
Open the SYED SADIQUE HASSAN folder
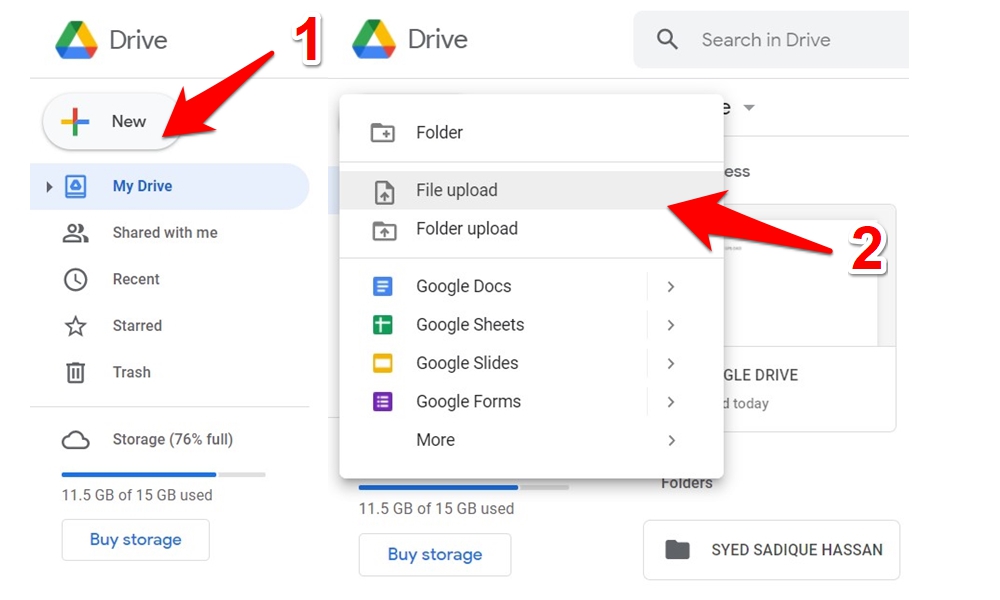tap(772, 550)
